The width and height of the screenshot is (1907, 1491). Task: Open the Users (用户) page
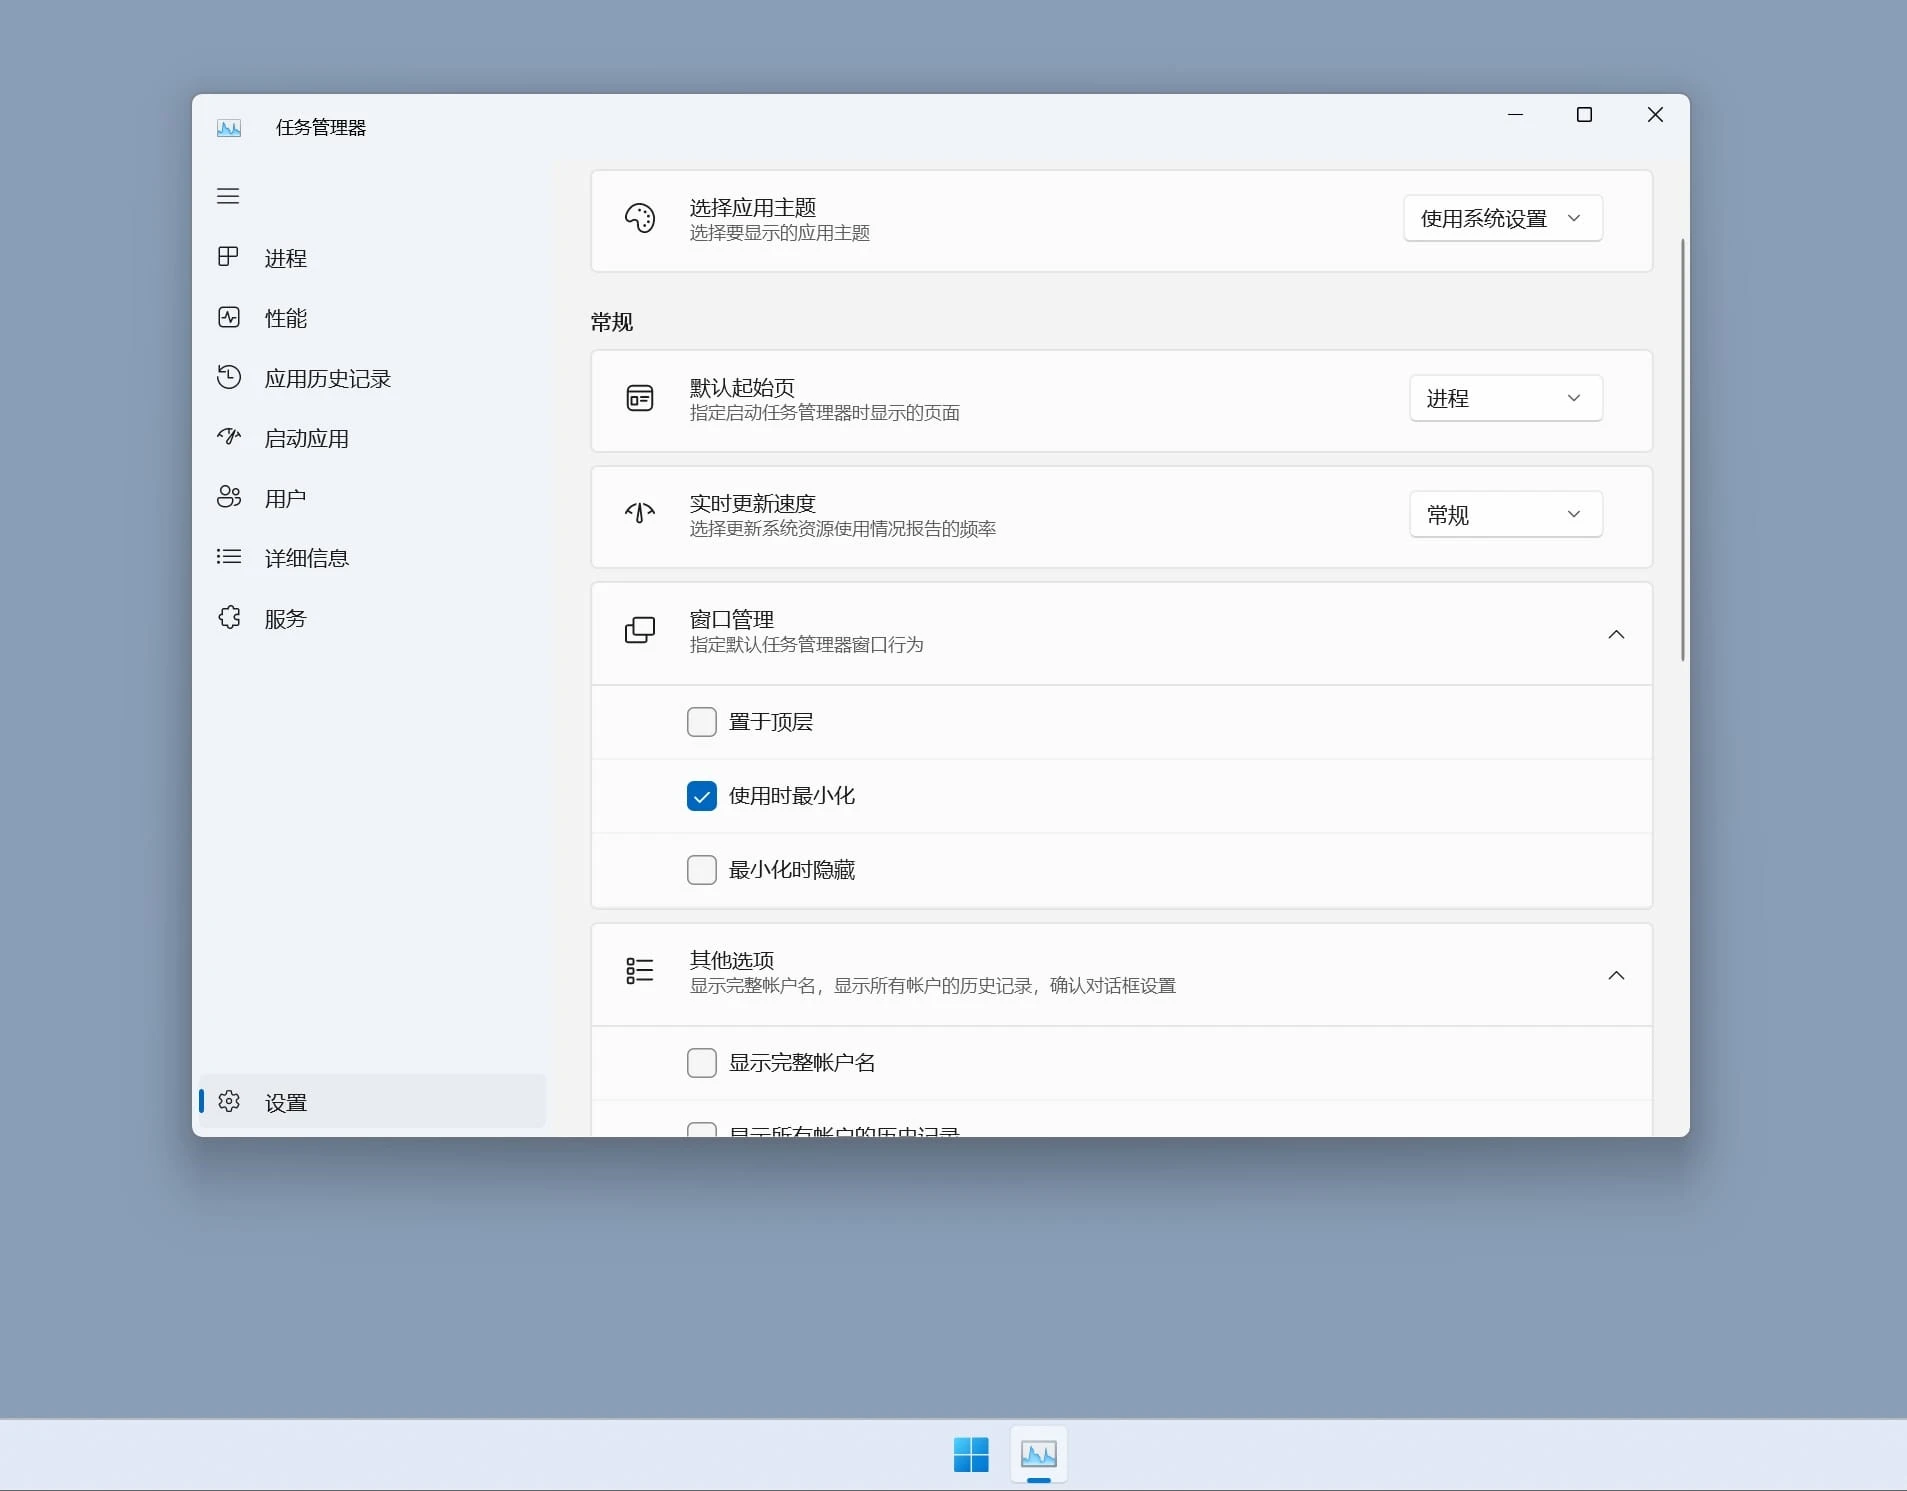(x=284, y=497)
